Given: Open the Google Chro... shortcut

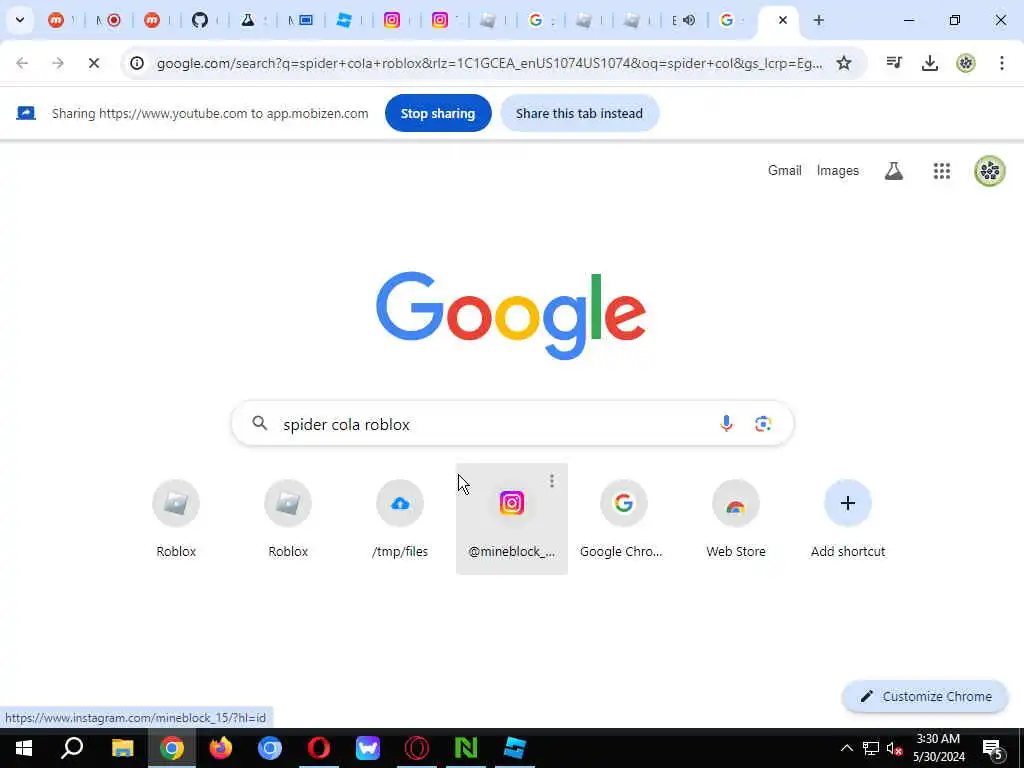Looking at the screenshot, I should point(623,519).
